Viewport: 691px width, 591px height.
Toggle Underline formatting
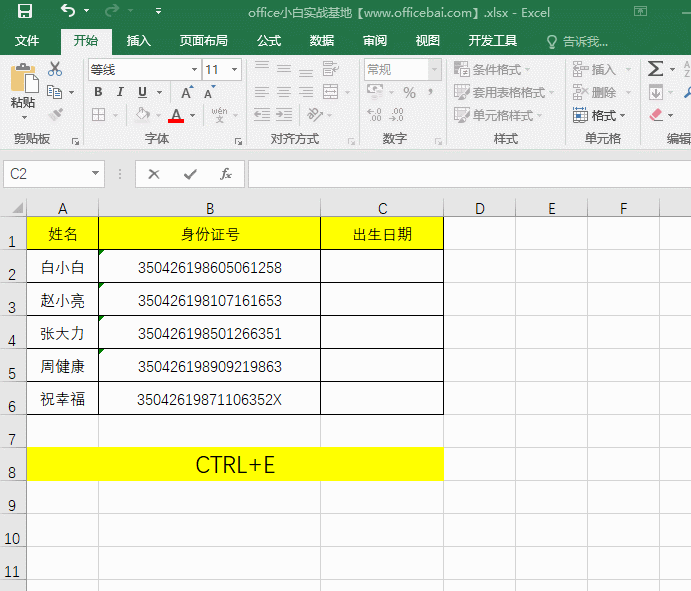142,92
